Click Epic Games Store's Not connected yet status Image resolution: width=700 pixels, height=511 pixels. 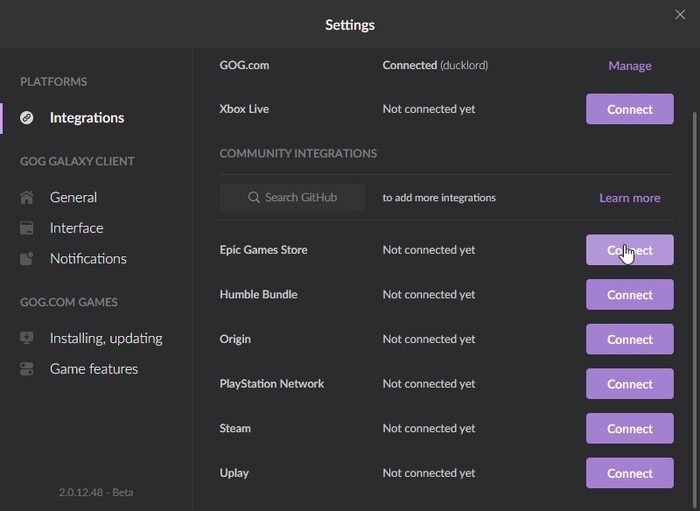[429, 250]
